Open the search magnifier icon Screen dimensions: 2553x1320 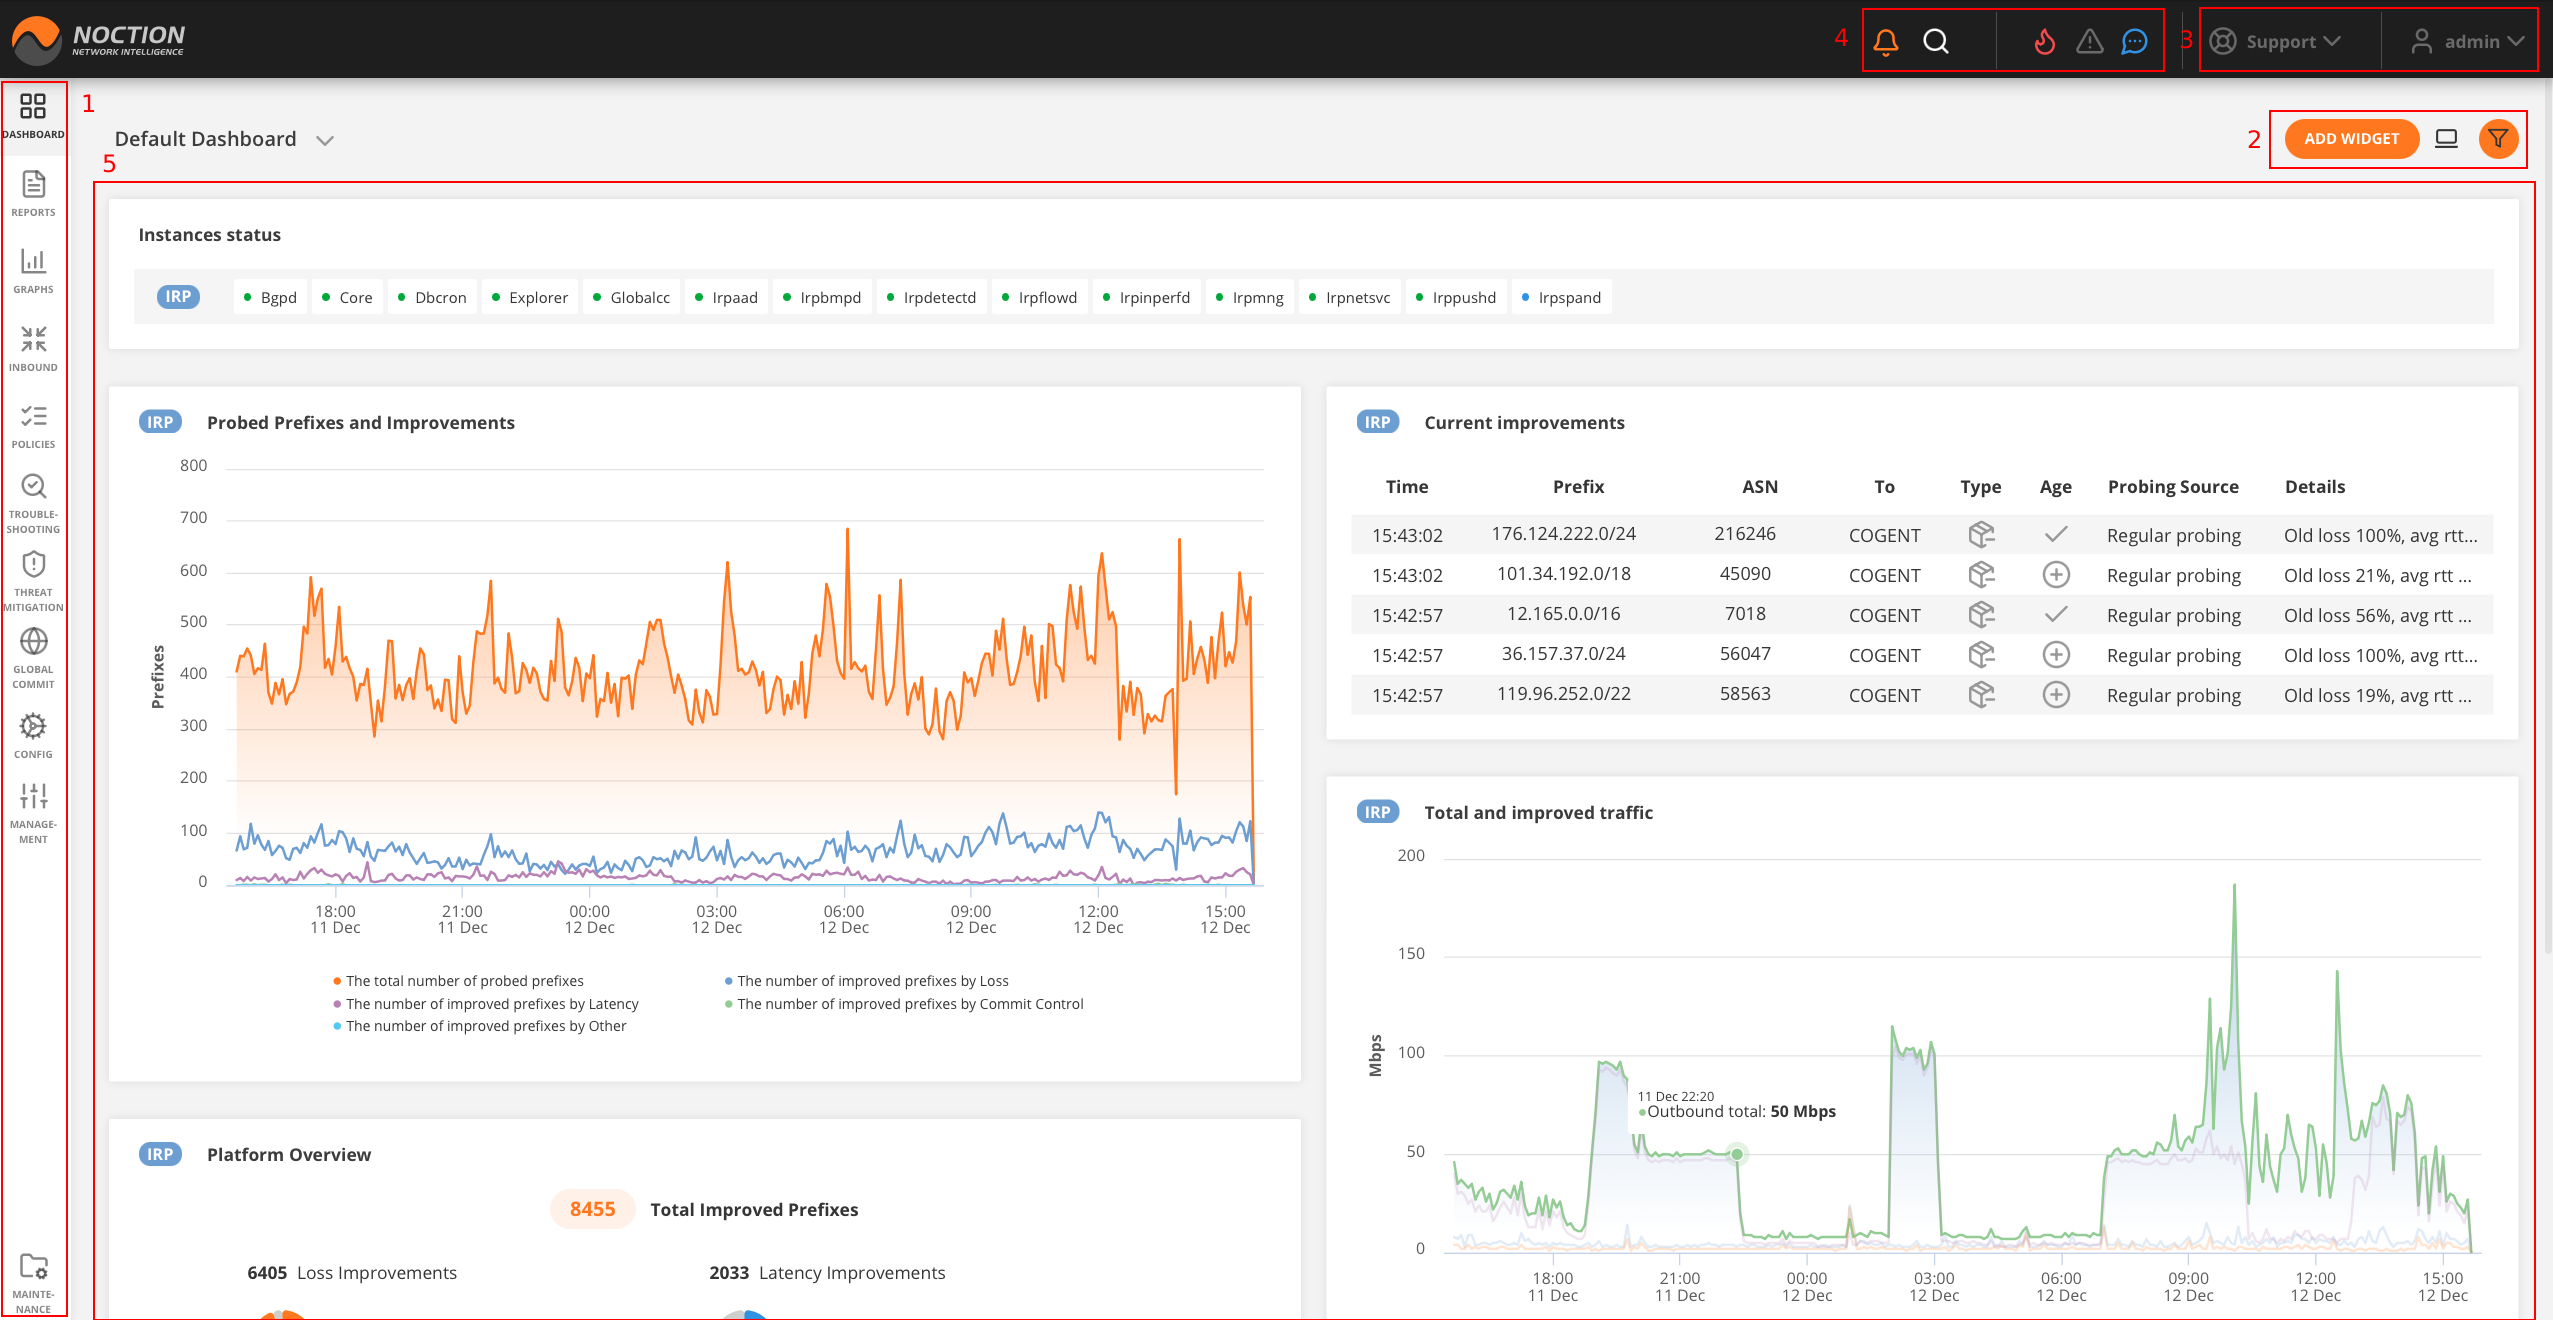(1936, 42)
